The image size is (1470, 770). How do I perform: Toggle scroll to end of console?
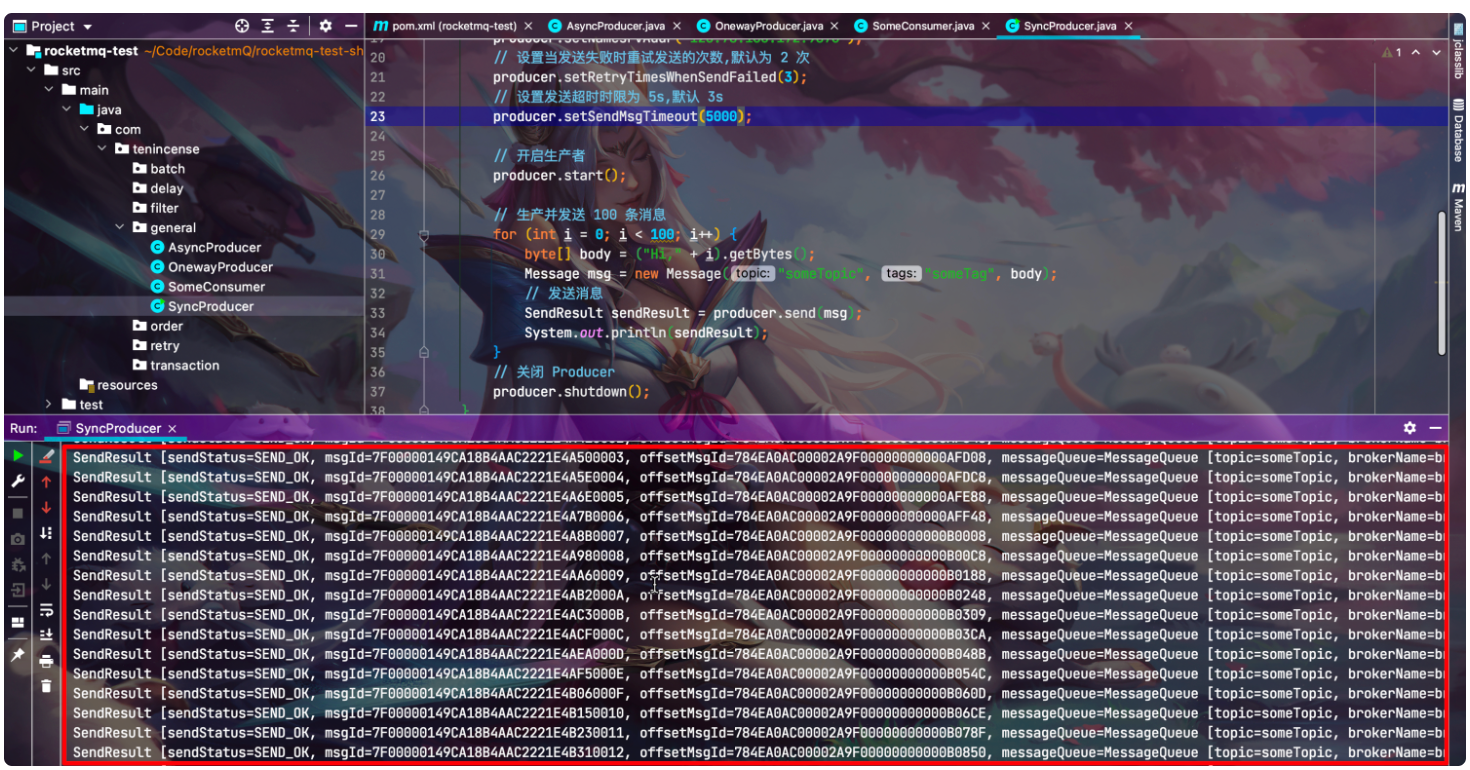coord(46,635)
